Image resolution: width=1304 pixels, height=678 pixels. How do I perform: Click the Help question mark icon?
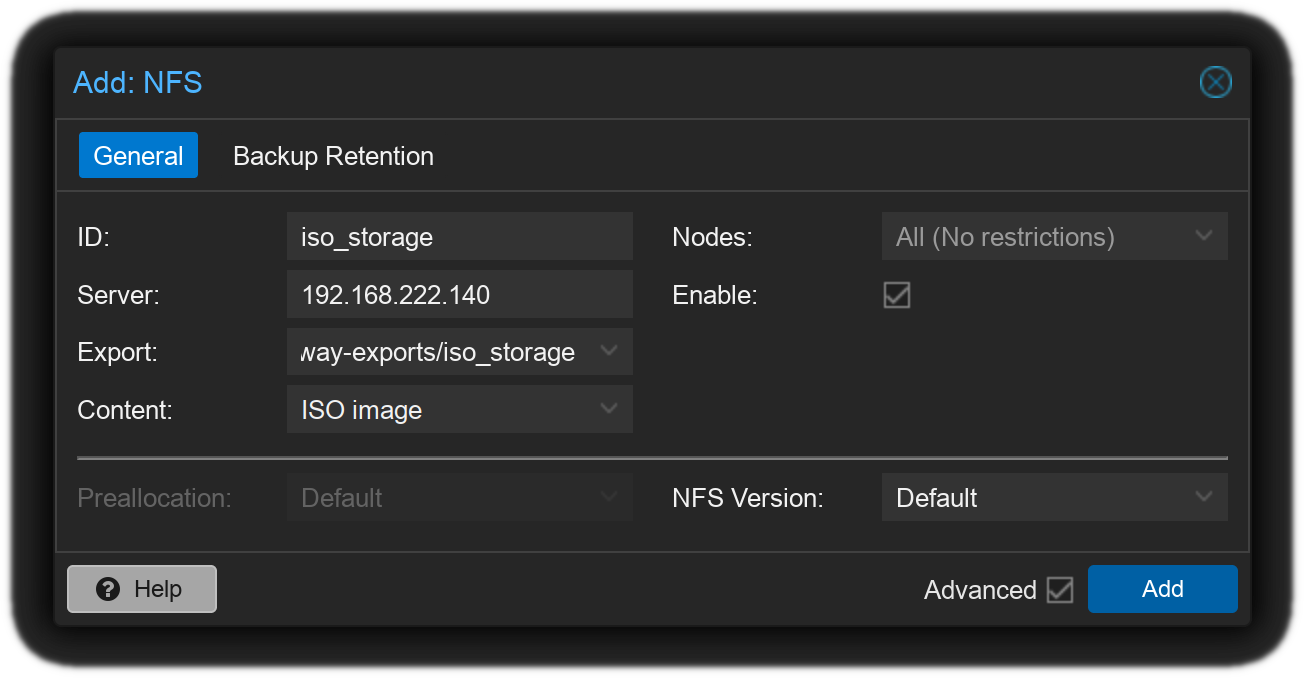coord(108,589)
